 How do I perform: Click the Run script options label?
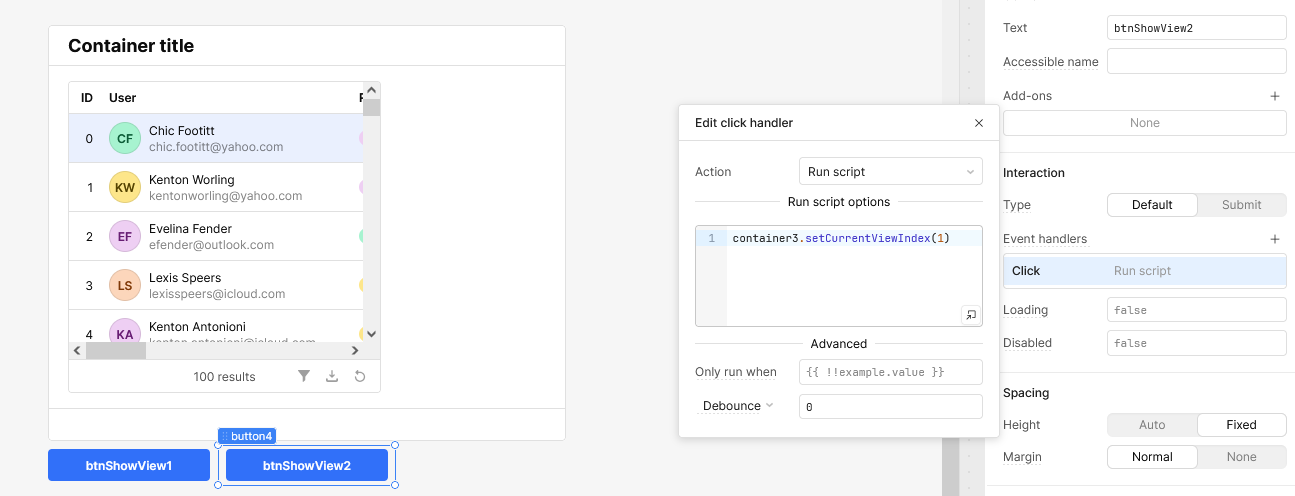click(839, 202)
